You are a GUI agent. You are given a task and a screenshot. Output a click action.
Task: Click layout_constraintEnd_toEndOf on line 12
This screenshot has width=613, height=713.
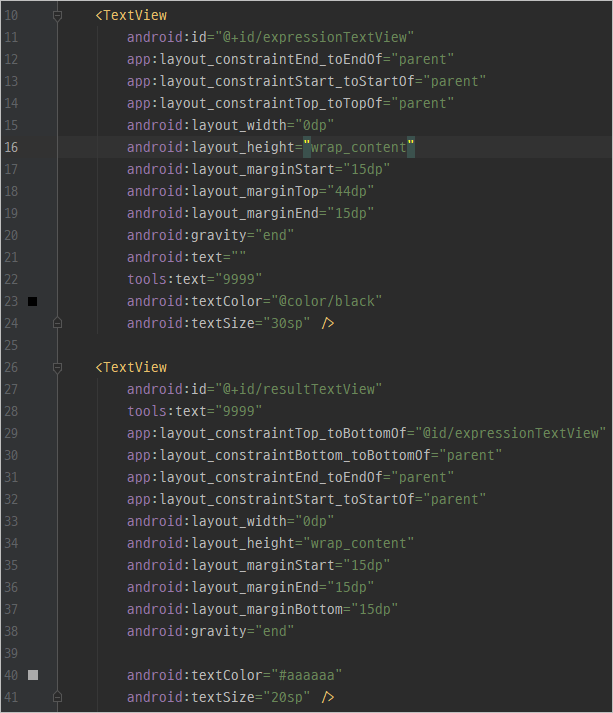click(x=291, y=60)
